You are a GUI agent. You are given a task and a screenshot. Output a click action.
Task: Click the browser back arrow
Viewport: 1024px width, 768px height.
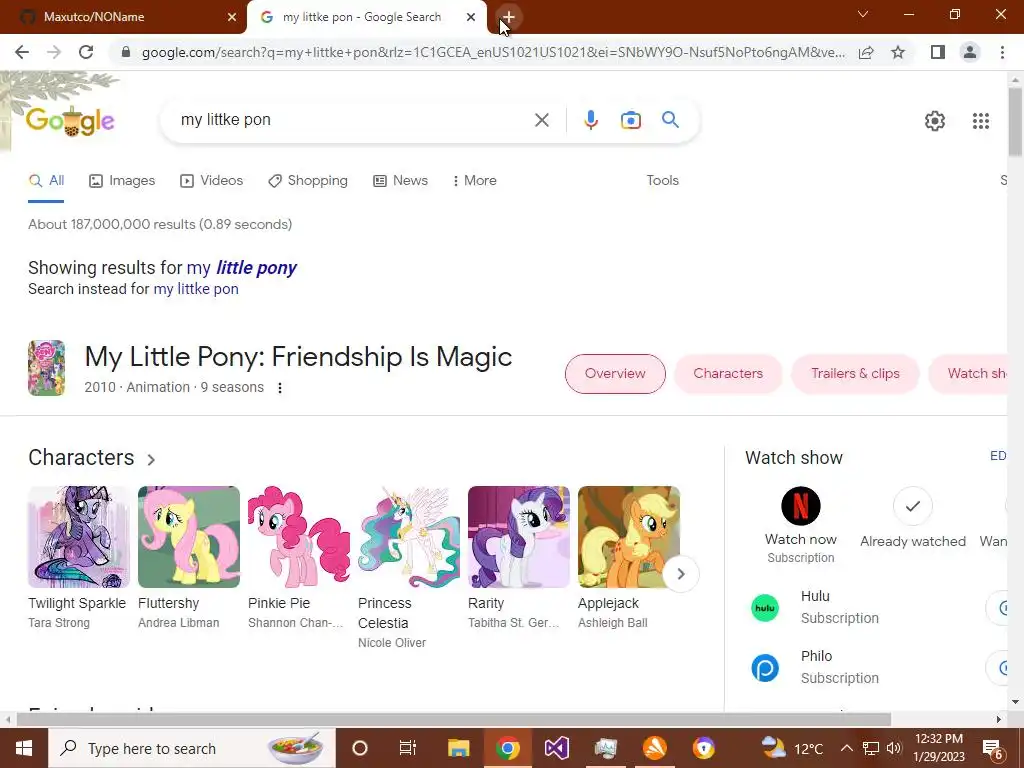click(22, 52)
